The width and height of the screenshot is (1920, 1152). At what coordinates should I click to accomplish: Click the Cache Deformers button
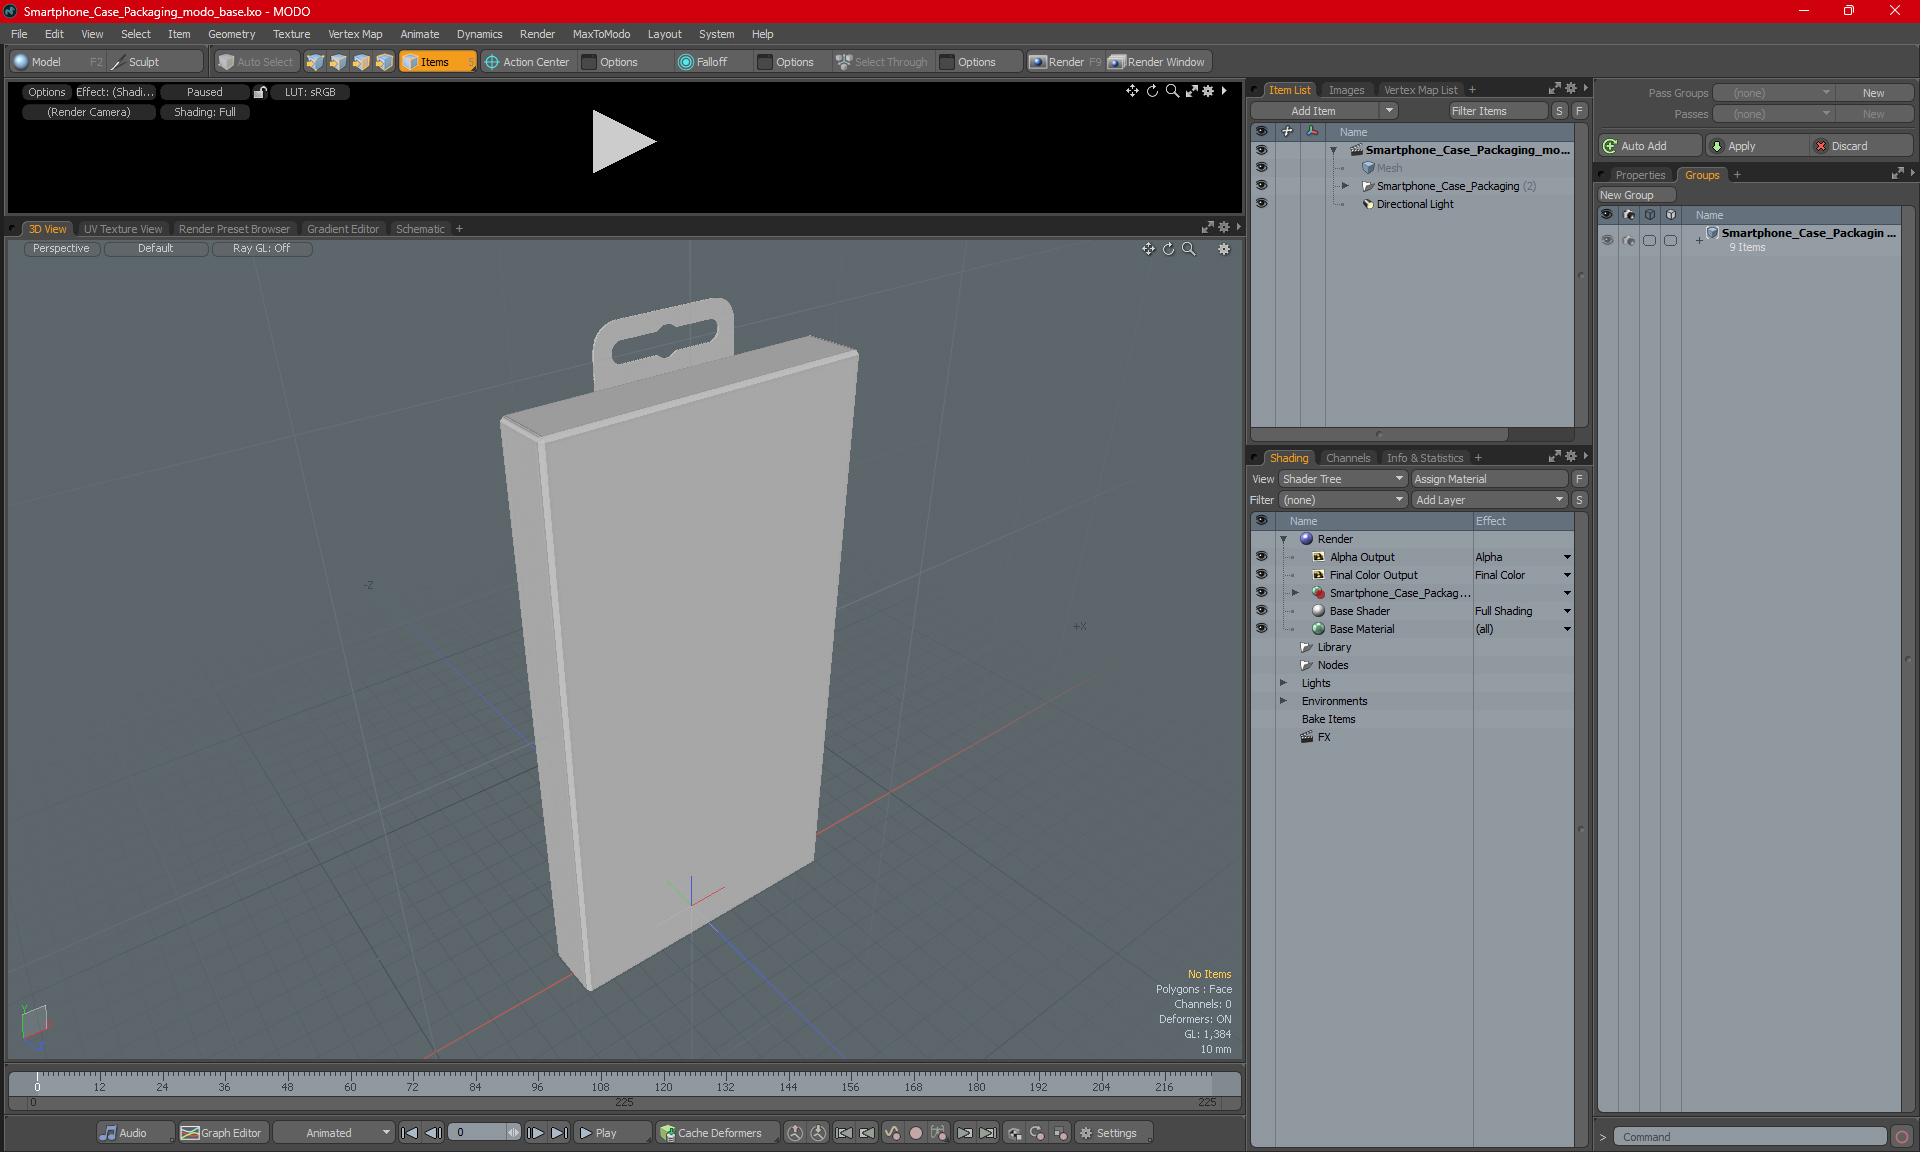pos(710,1133)
